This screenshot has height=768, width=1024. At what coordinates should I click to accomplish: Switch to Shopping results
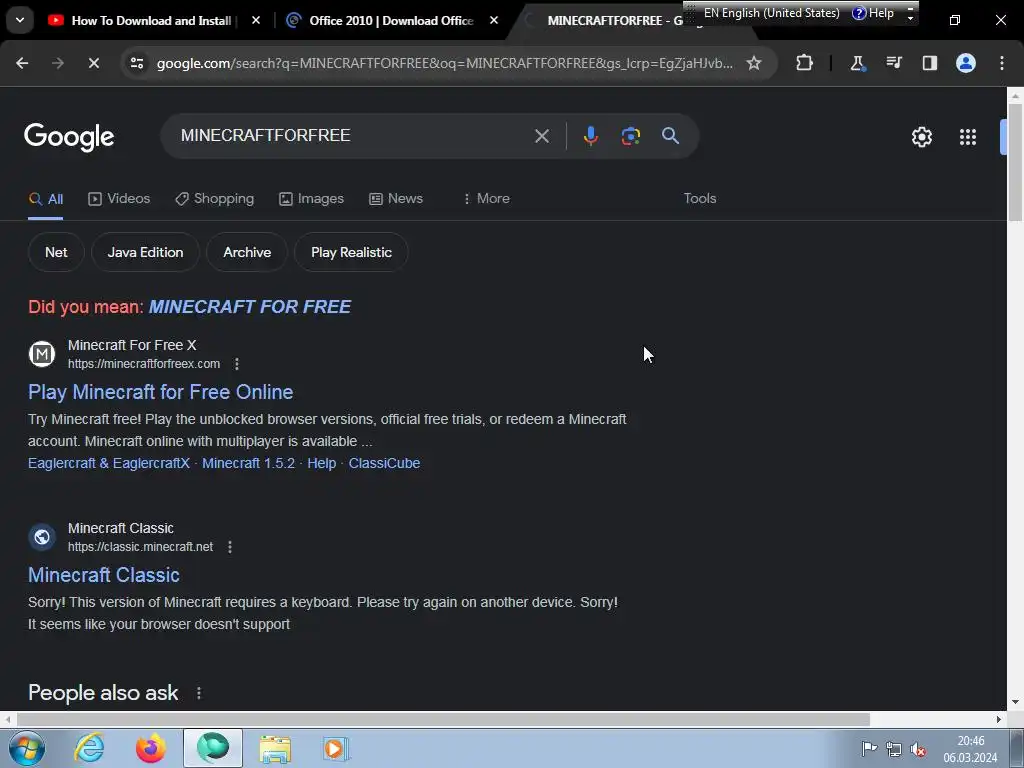[214, 199]
